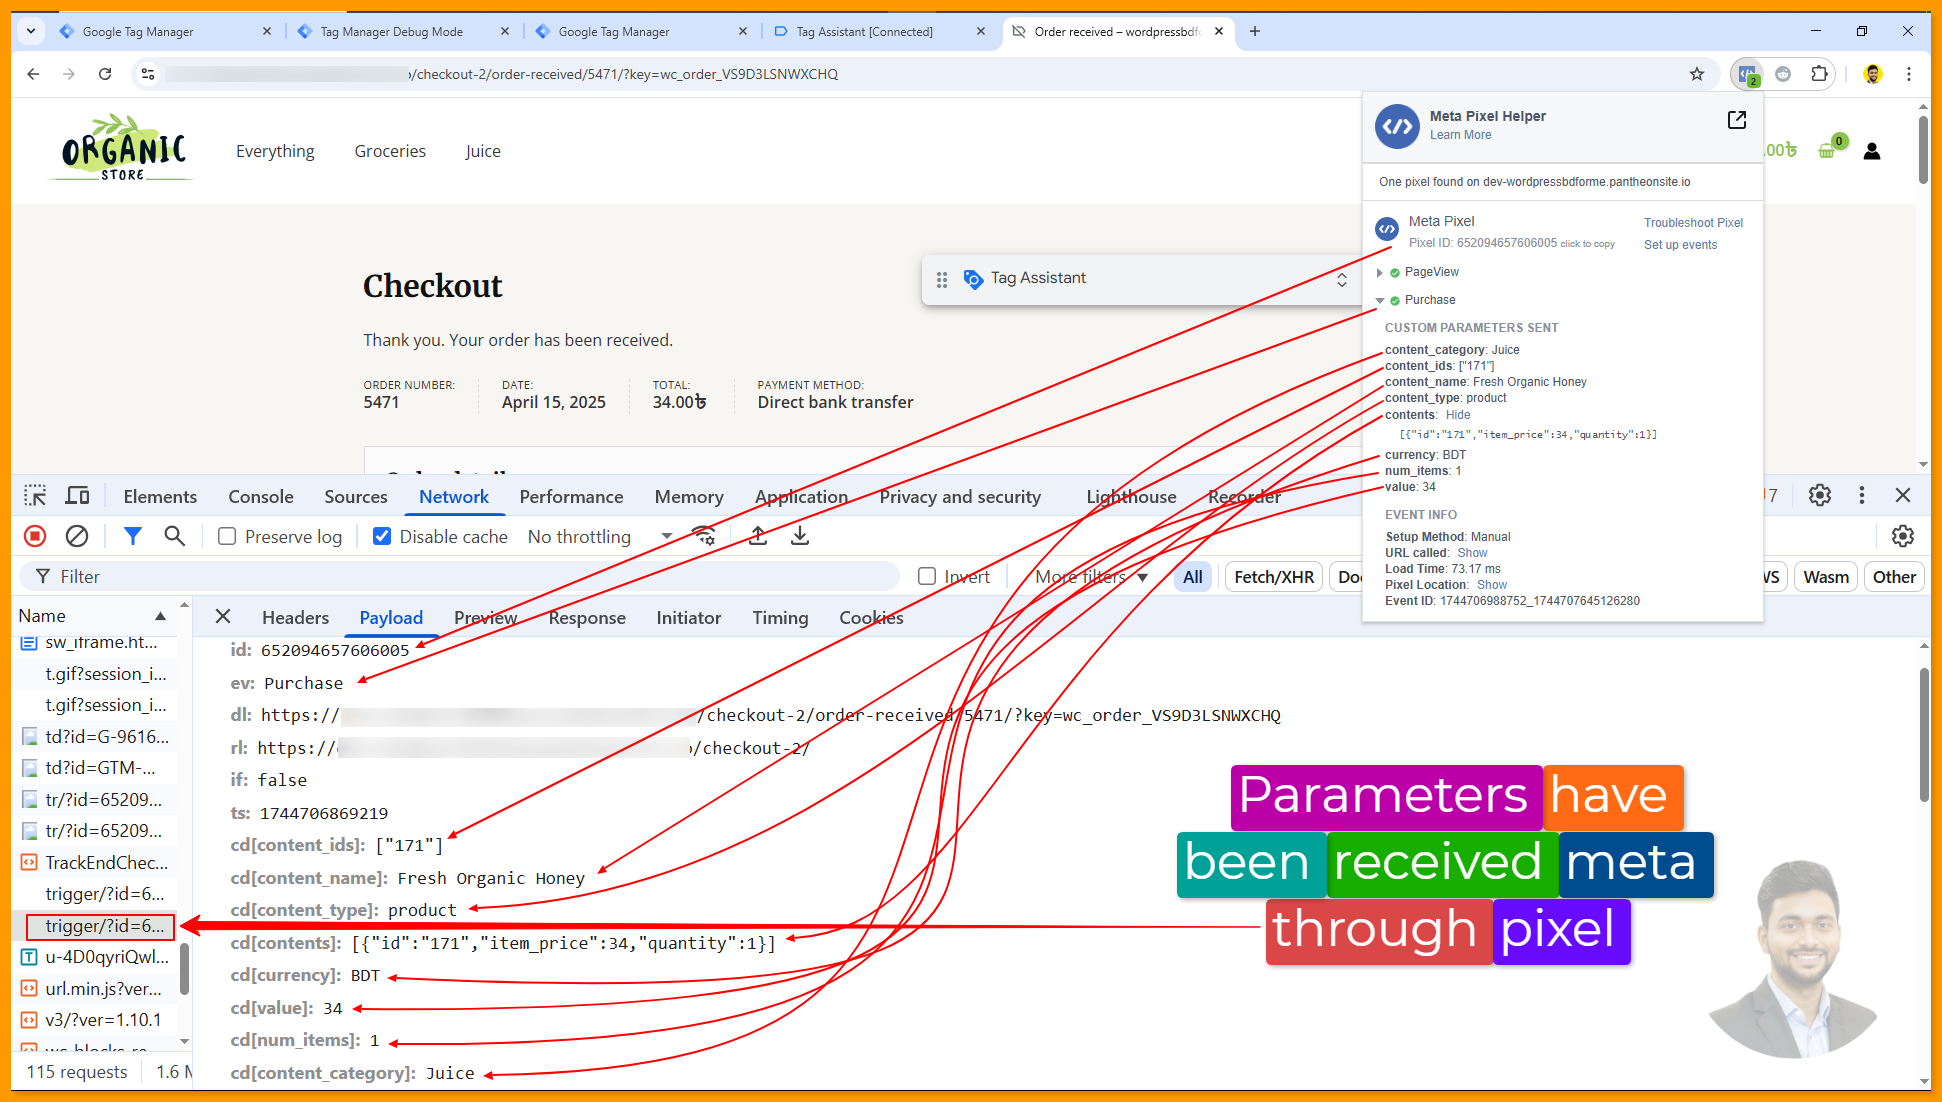This screenshot has height=1102, width=1942.
Task: Open network search with magnifier icon
Action: [174, 537]
